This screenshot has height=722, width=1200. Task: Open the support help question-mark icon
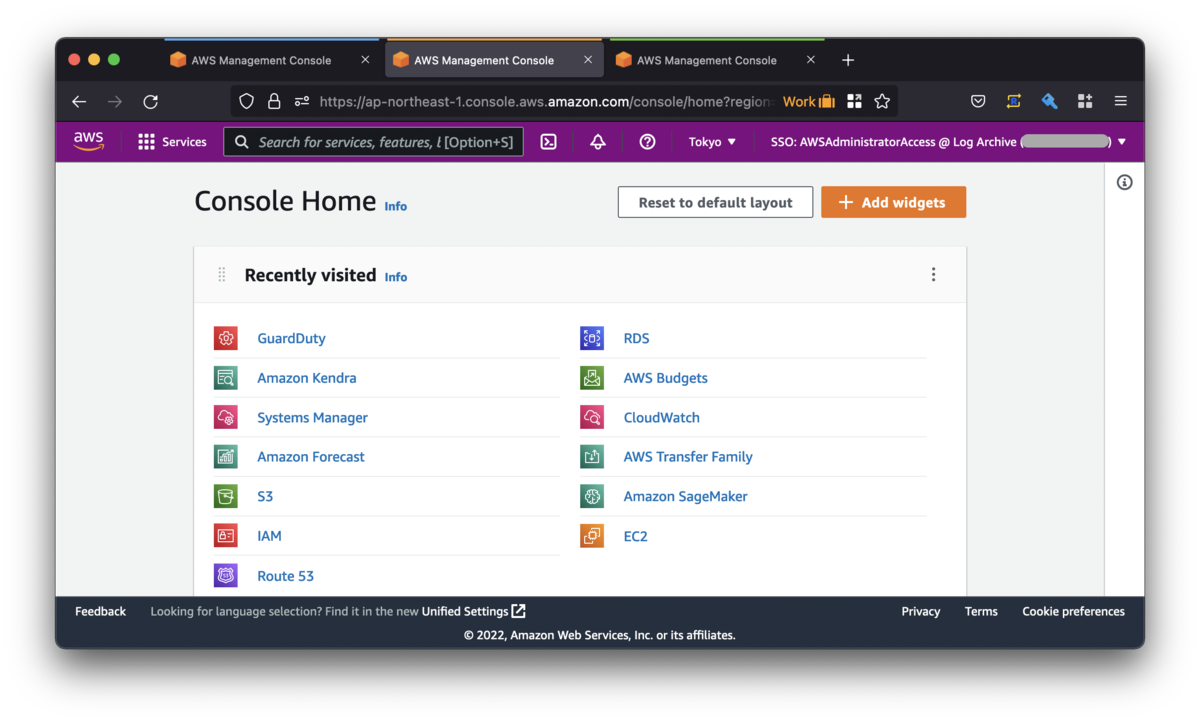coord(647,142)
